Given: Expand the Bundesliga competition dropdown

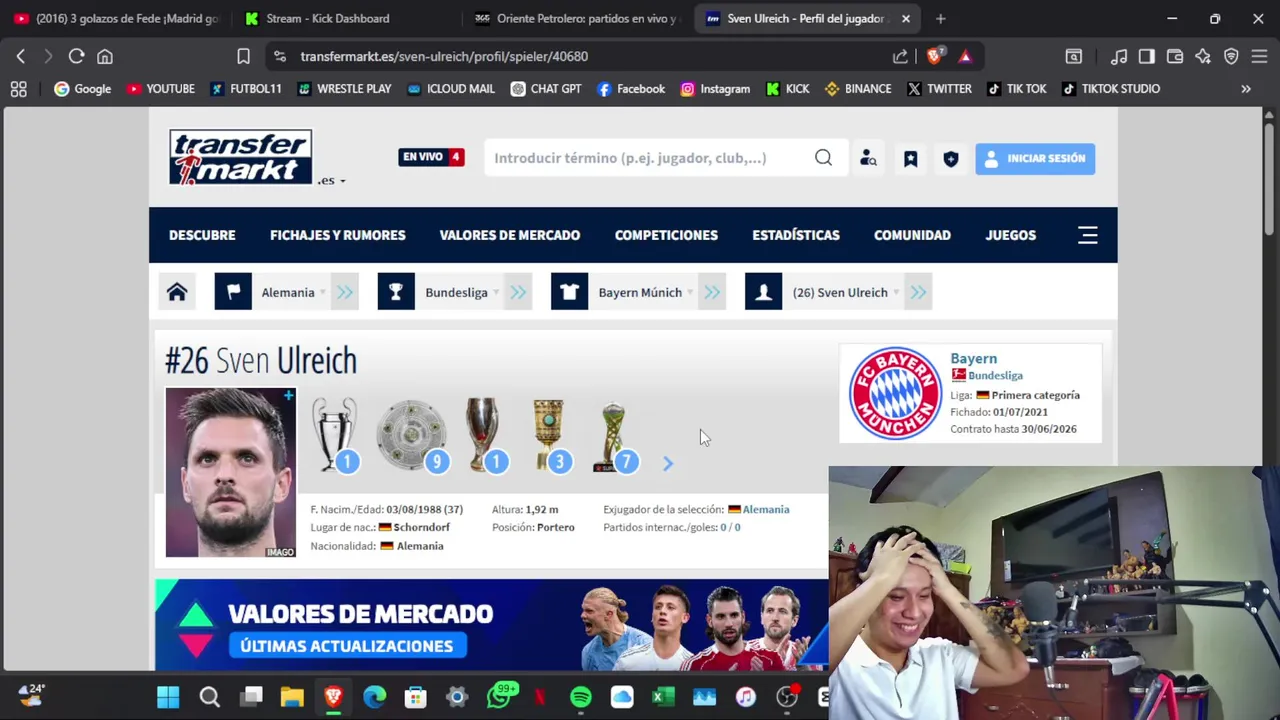Looking at the screenshot, I should pos(460,292).
